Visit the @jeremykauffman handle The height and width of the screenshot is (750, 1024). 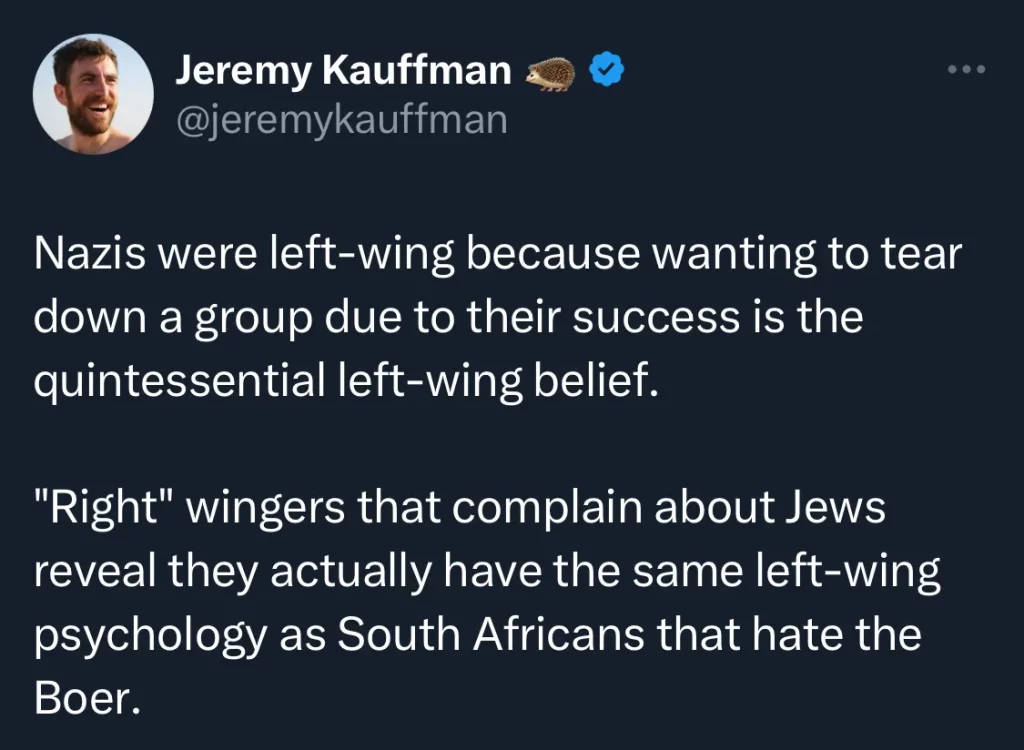[x=341, y=120]
